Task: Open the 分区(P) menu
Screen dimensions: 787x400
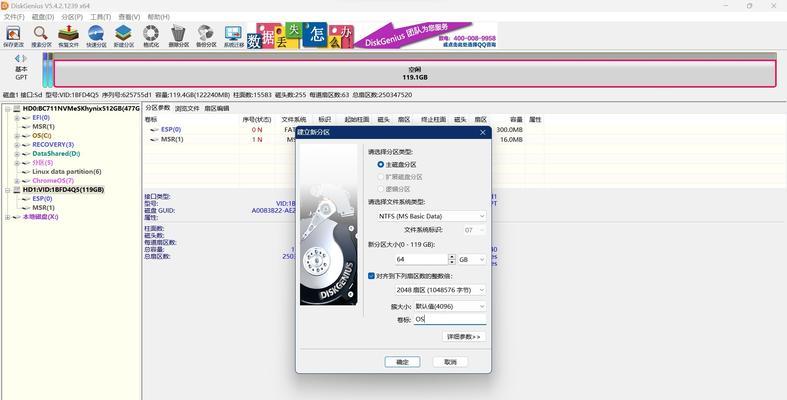Action: point(72,17)
